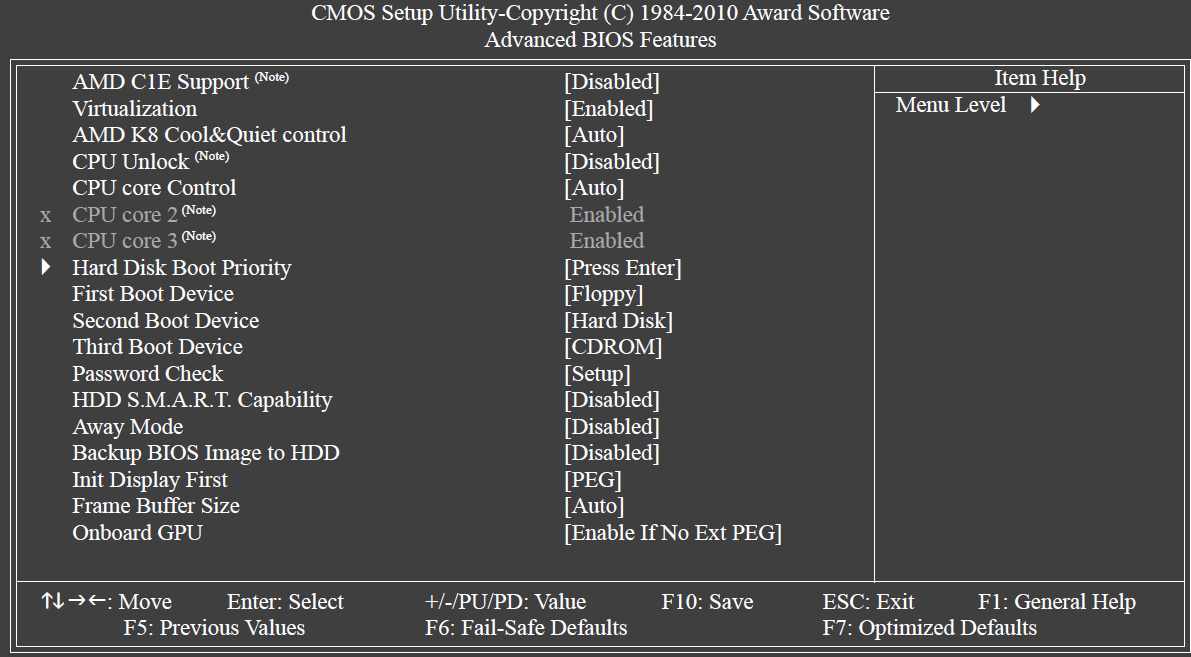Open the First Boot Device Floppy option
Image resolution: width=1191 pixels, height=657 pixels.
click(603, 294)
